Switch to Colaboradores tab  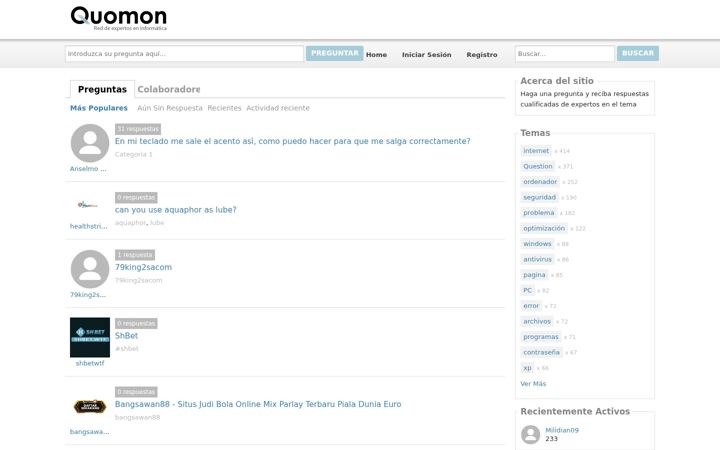click(169, 89)
